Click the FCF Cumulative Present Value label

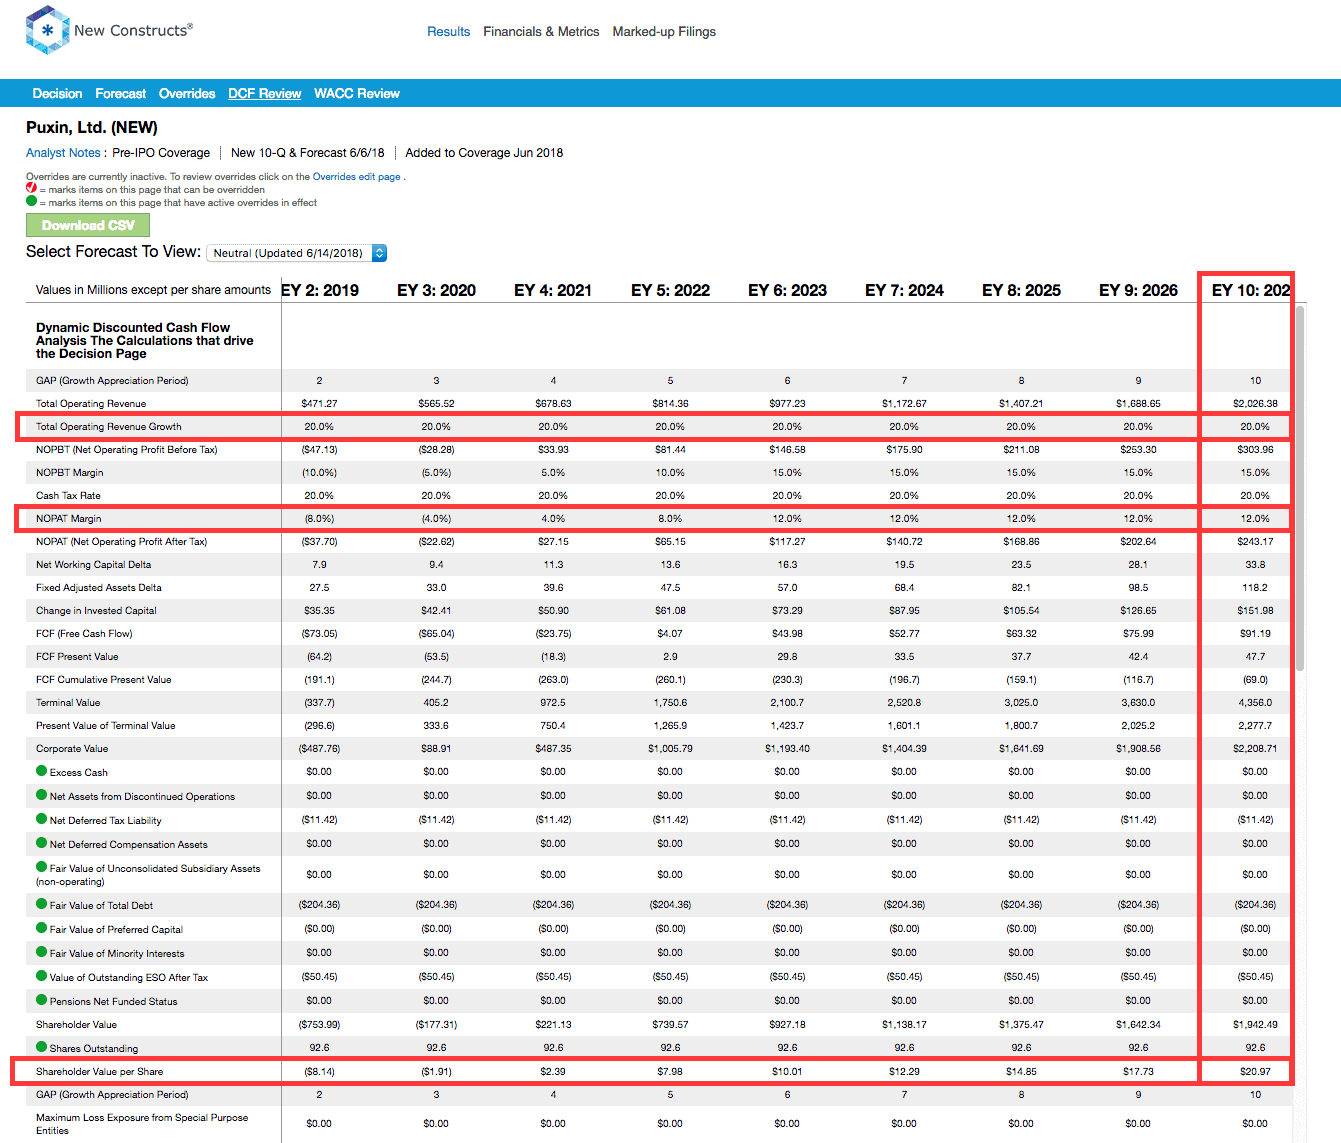103,679
